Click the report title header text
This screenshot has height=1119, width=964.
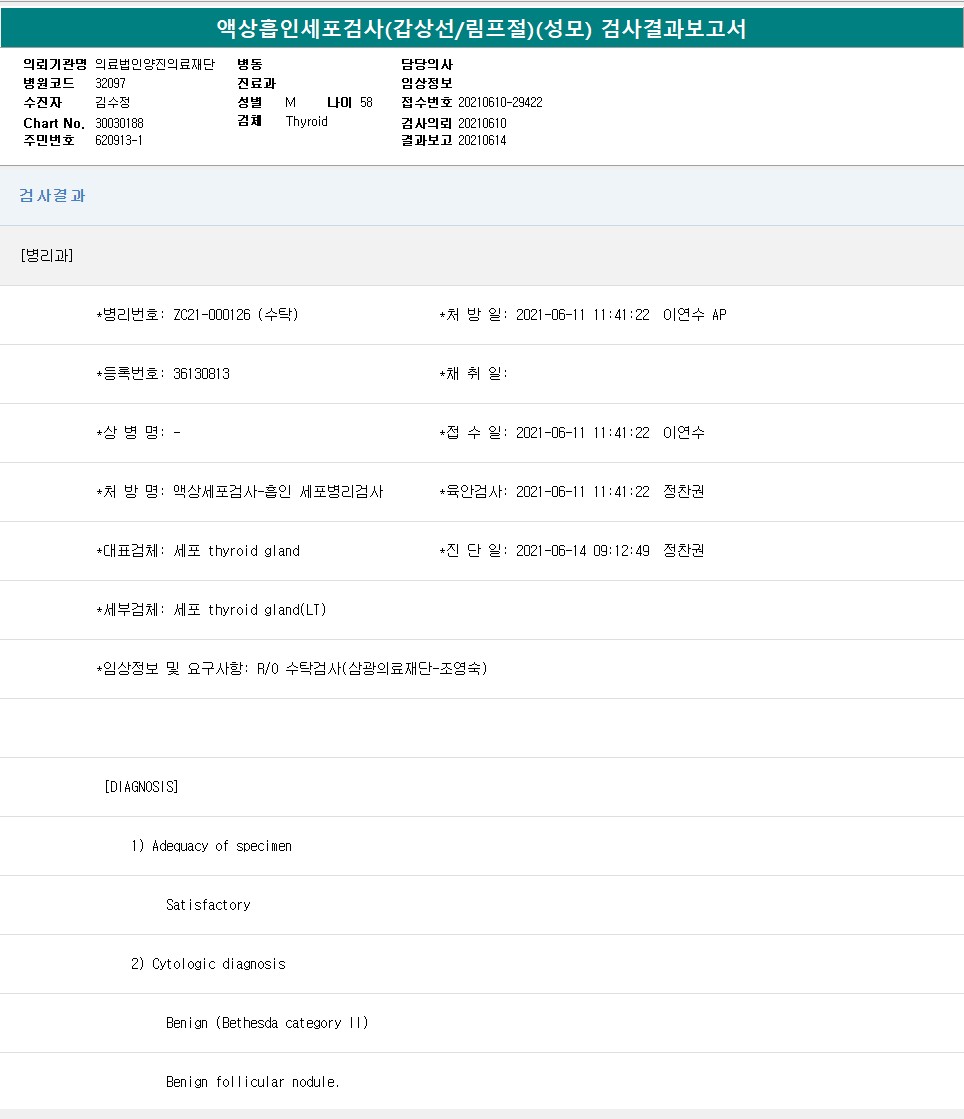coord(482,29)
